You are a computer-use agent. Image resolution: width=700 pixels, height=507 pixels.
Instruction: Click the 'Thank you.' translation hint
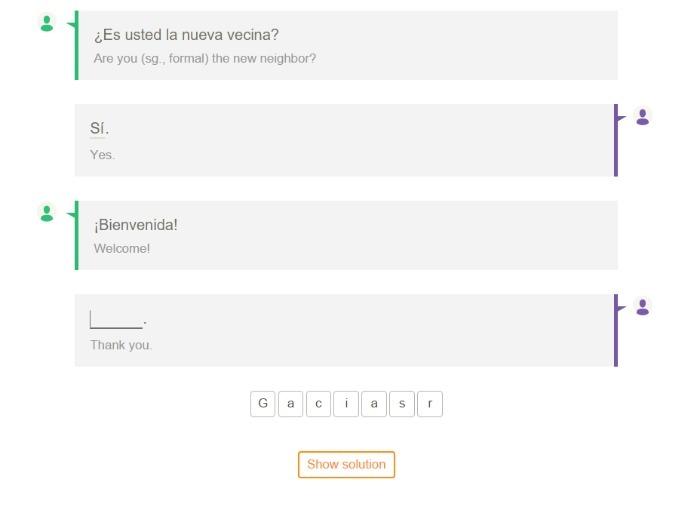121,345
